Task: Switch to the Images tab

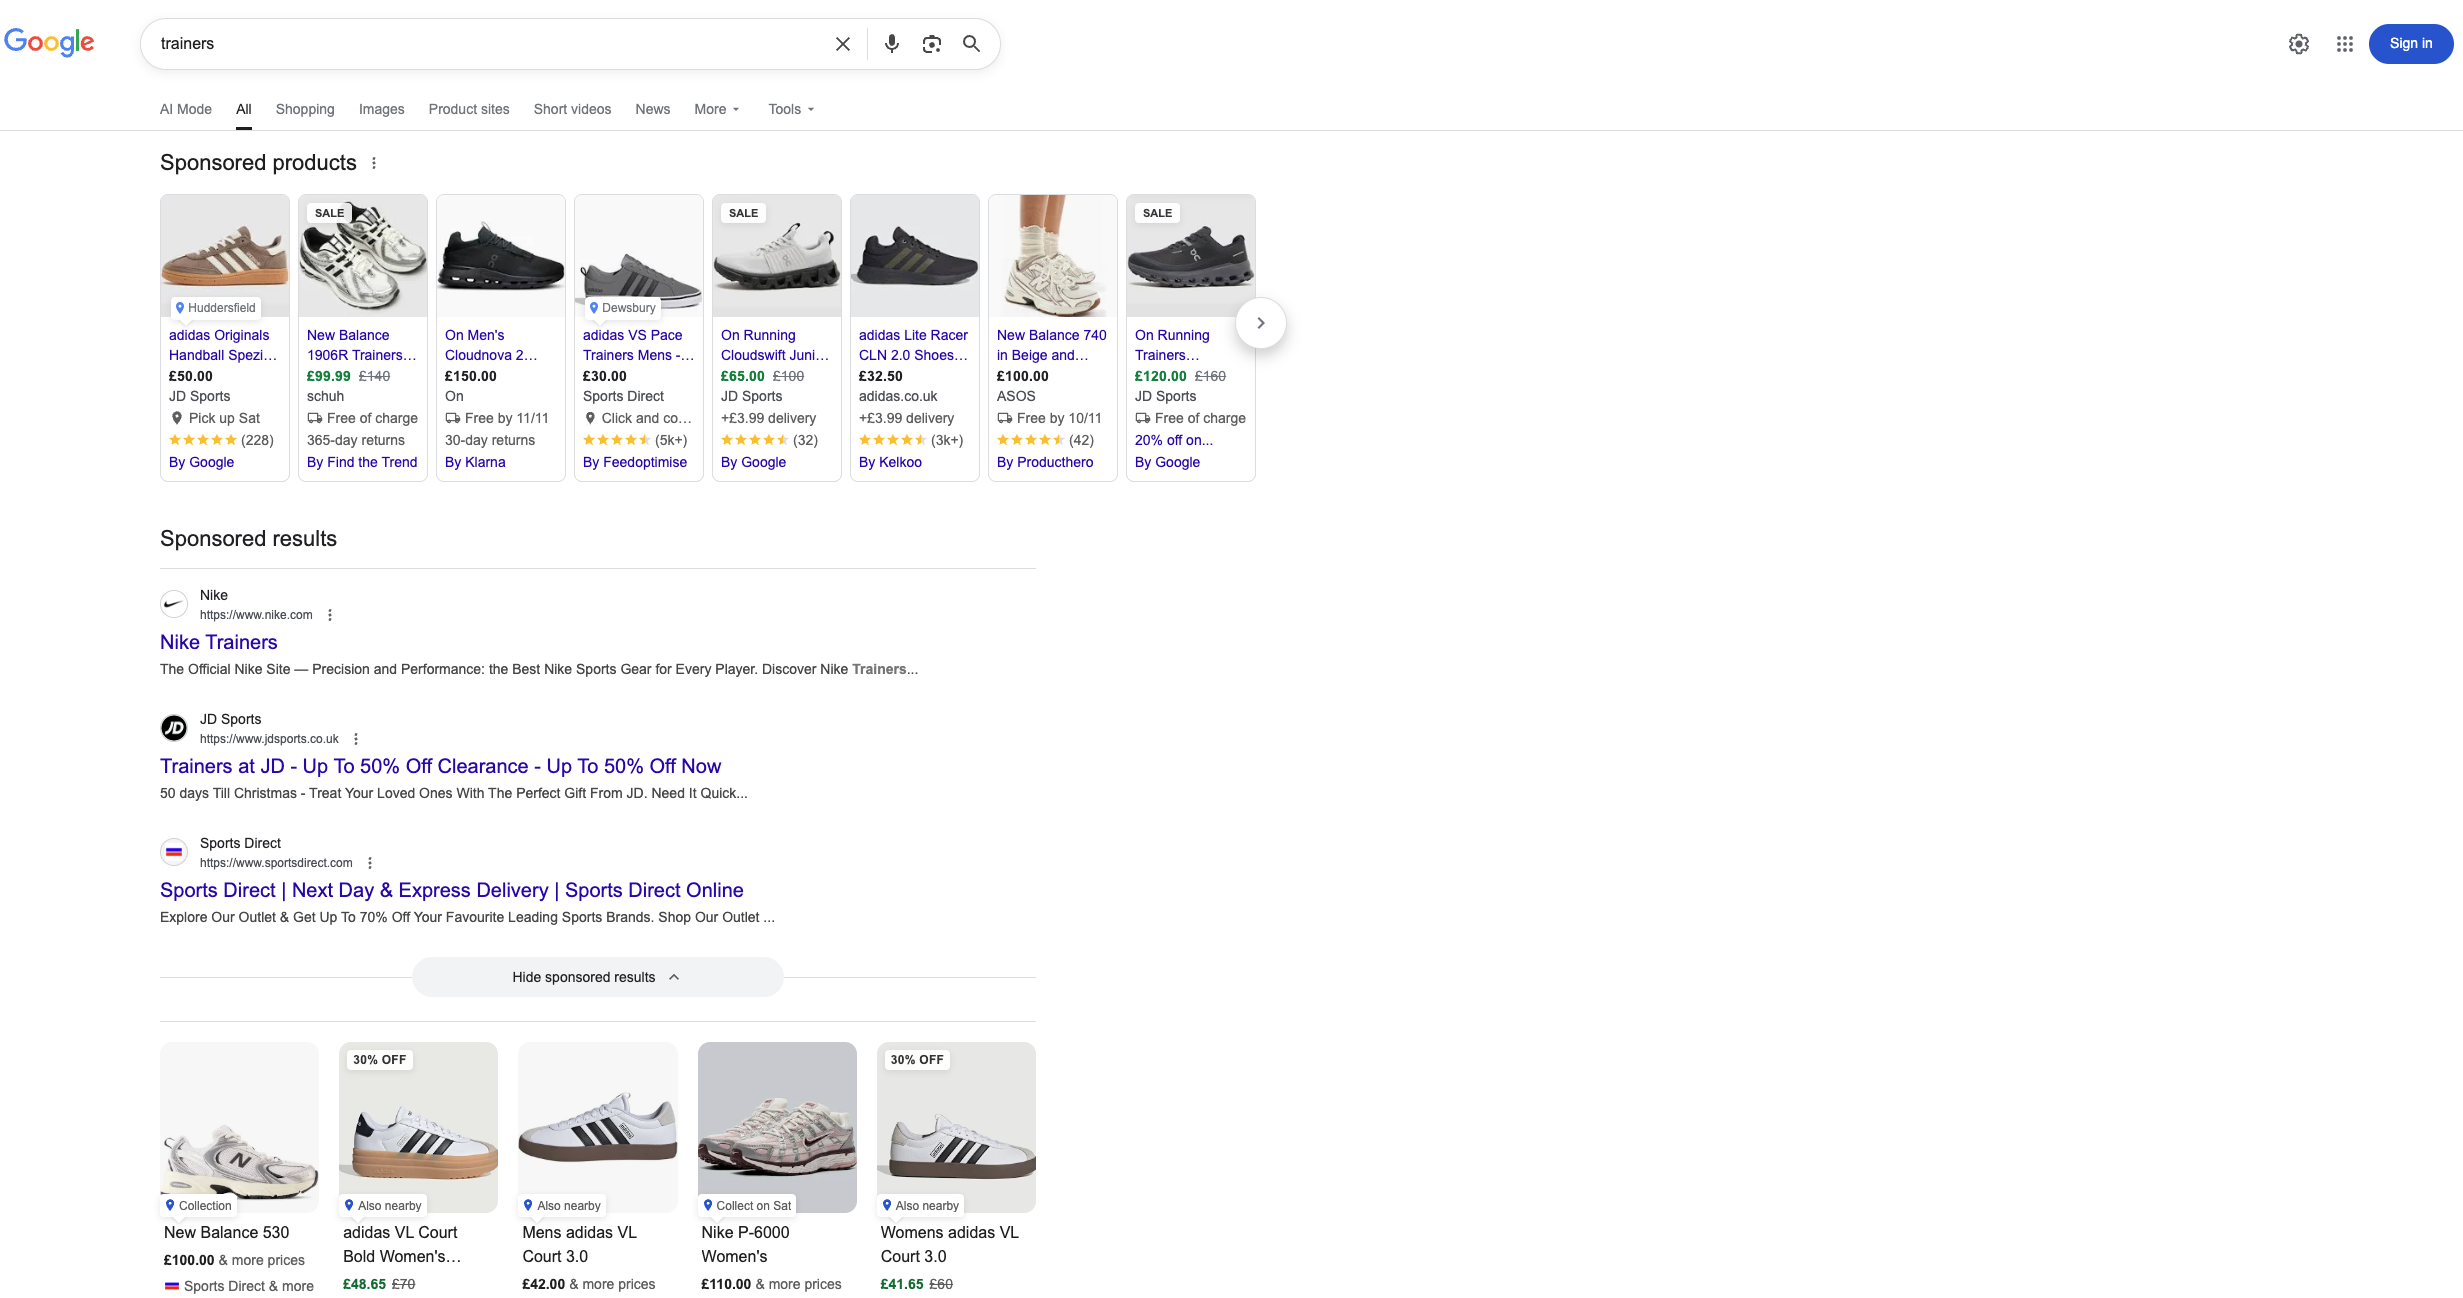Action: click(x=382, y=109)
